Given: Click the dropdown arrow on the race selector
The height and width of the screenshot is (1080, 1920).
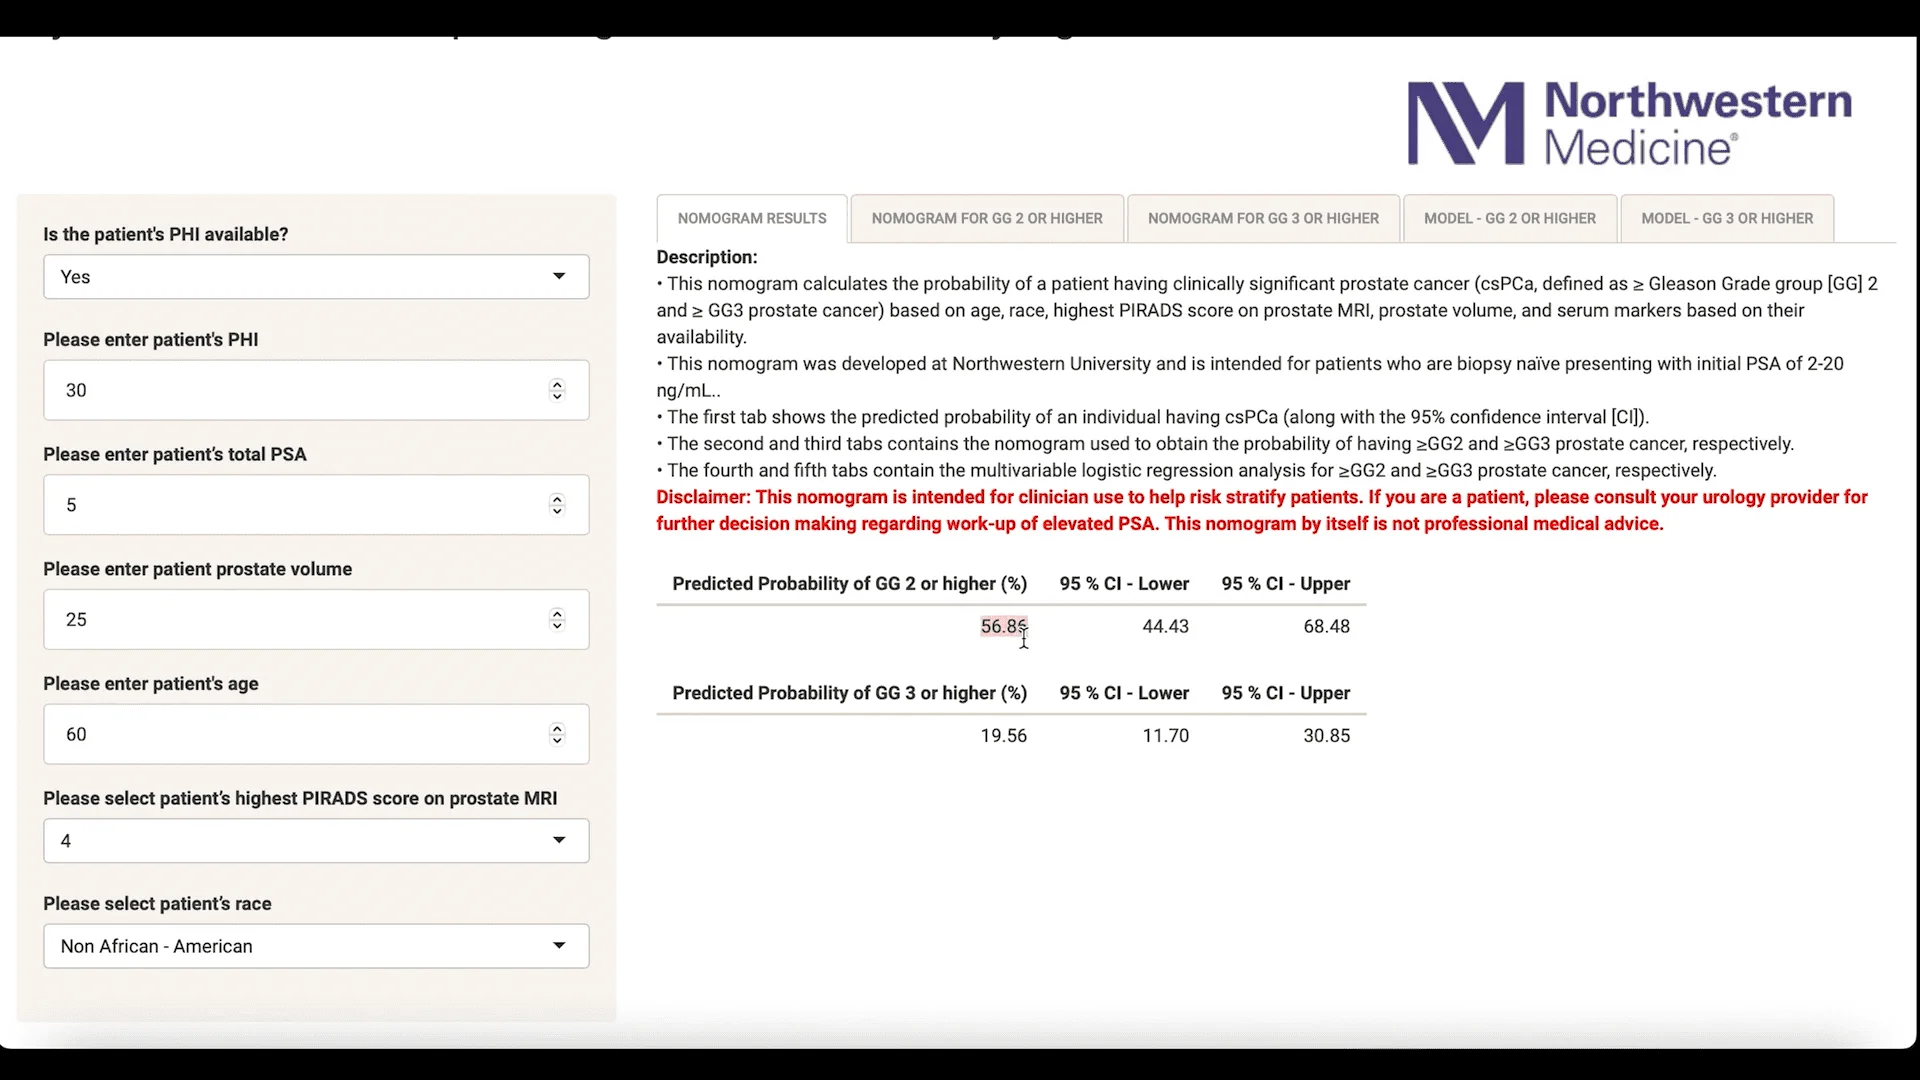Looking at the screenshot, I should click(x=559, y=945).
